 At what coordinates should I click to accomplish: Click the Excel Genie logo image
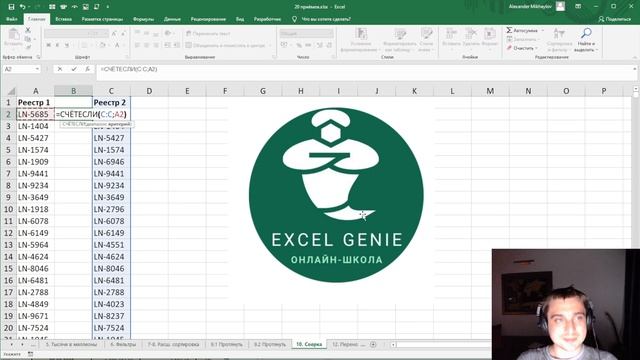pyautogui.click(x=336, y=195)
